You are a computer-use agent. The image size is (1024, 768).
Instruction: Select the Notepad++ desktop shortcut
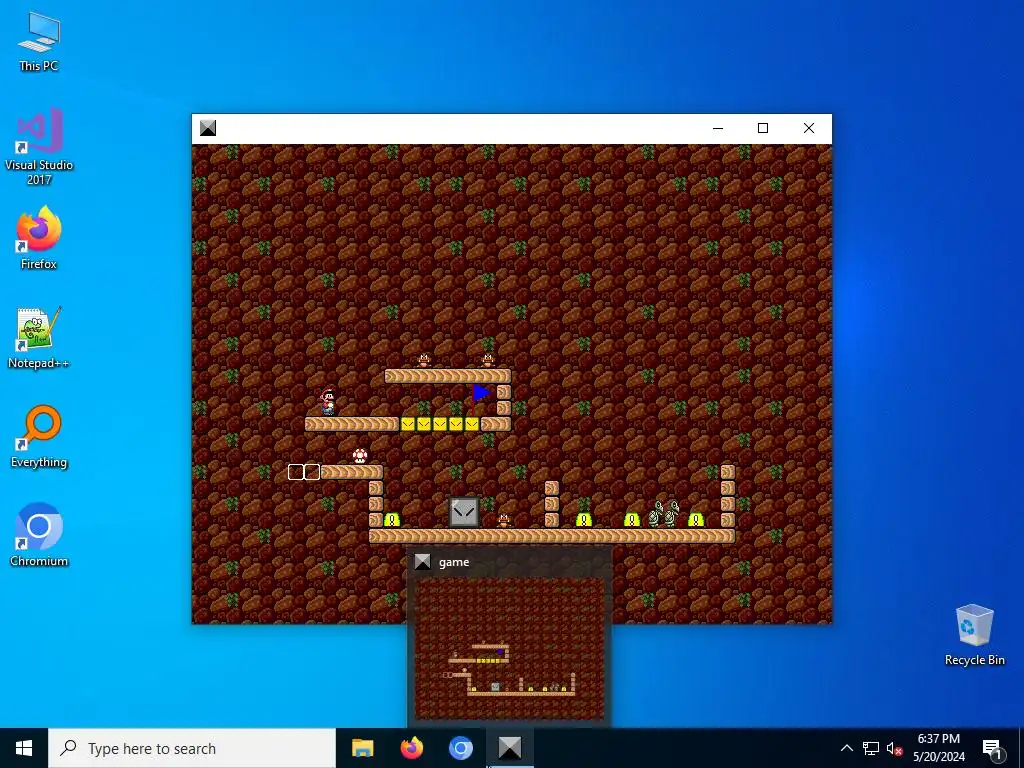click(39, 338)
